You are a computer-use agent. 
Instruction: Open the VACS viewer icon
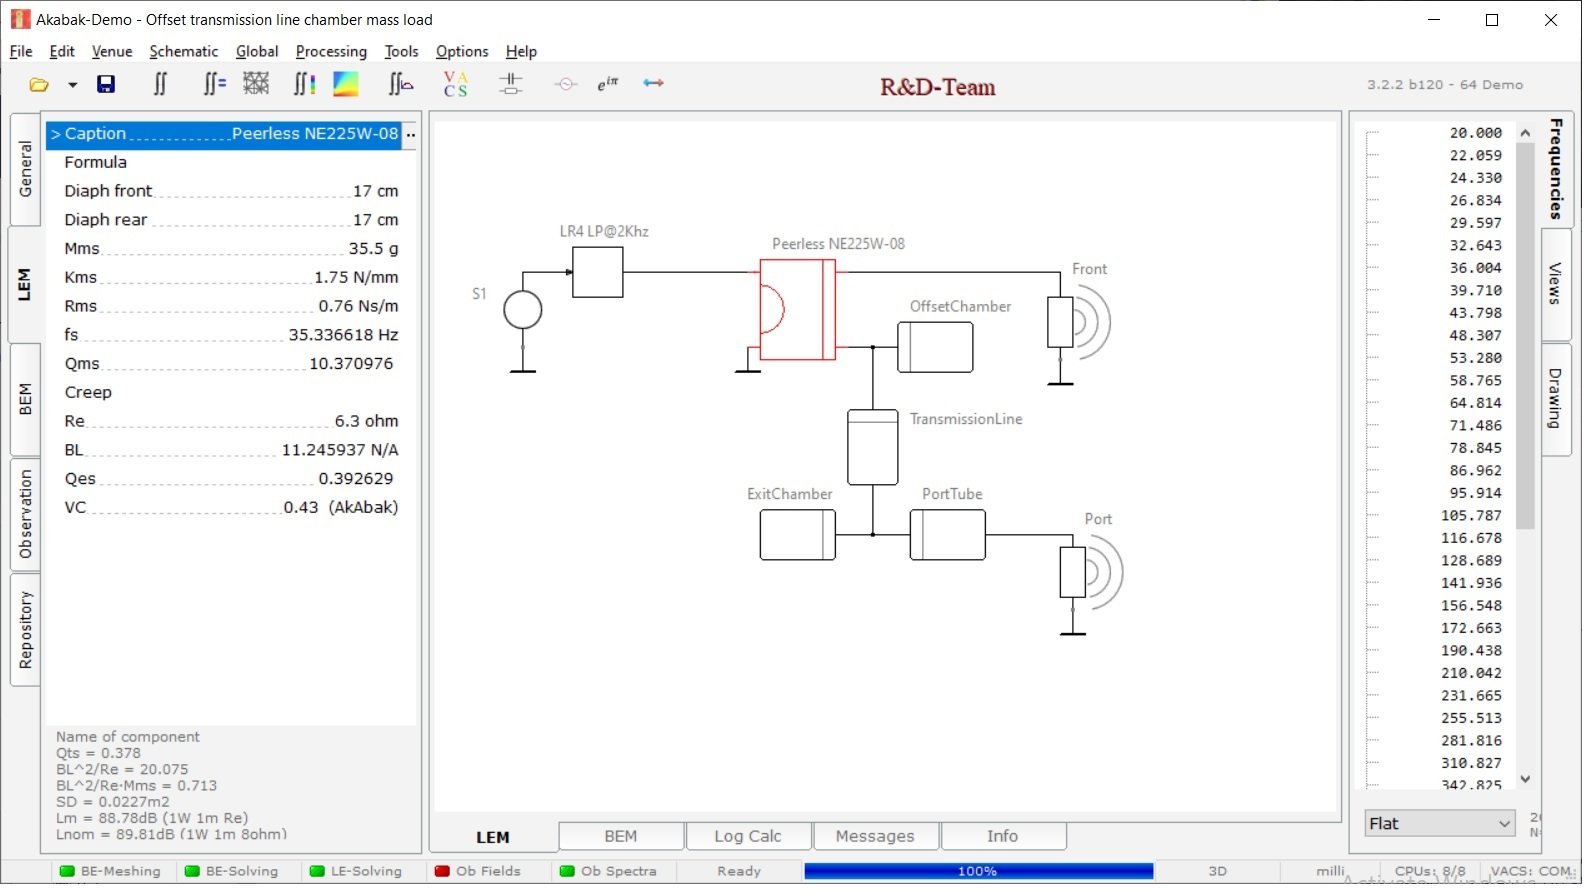click(456, 84)
